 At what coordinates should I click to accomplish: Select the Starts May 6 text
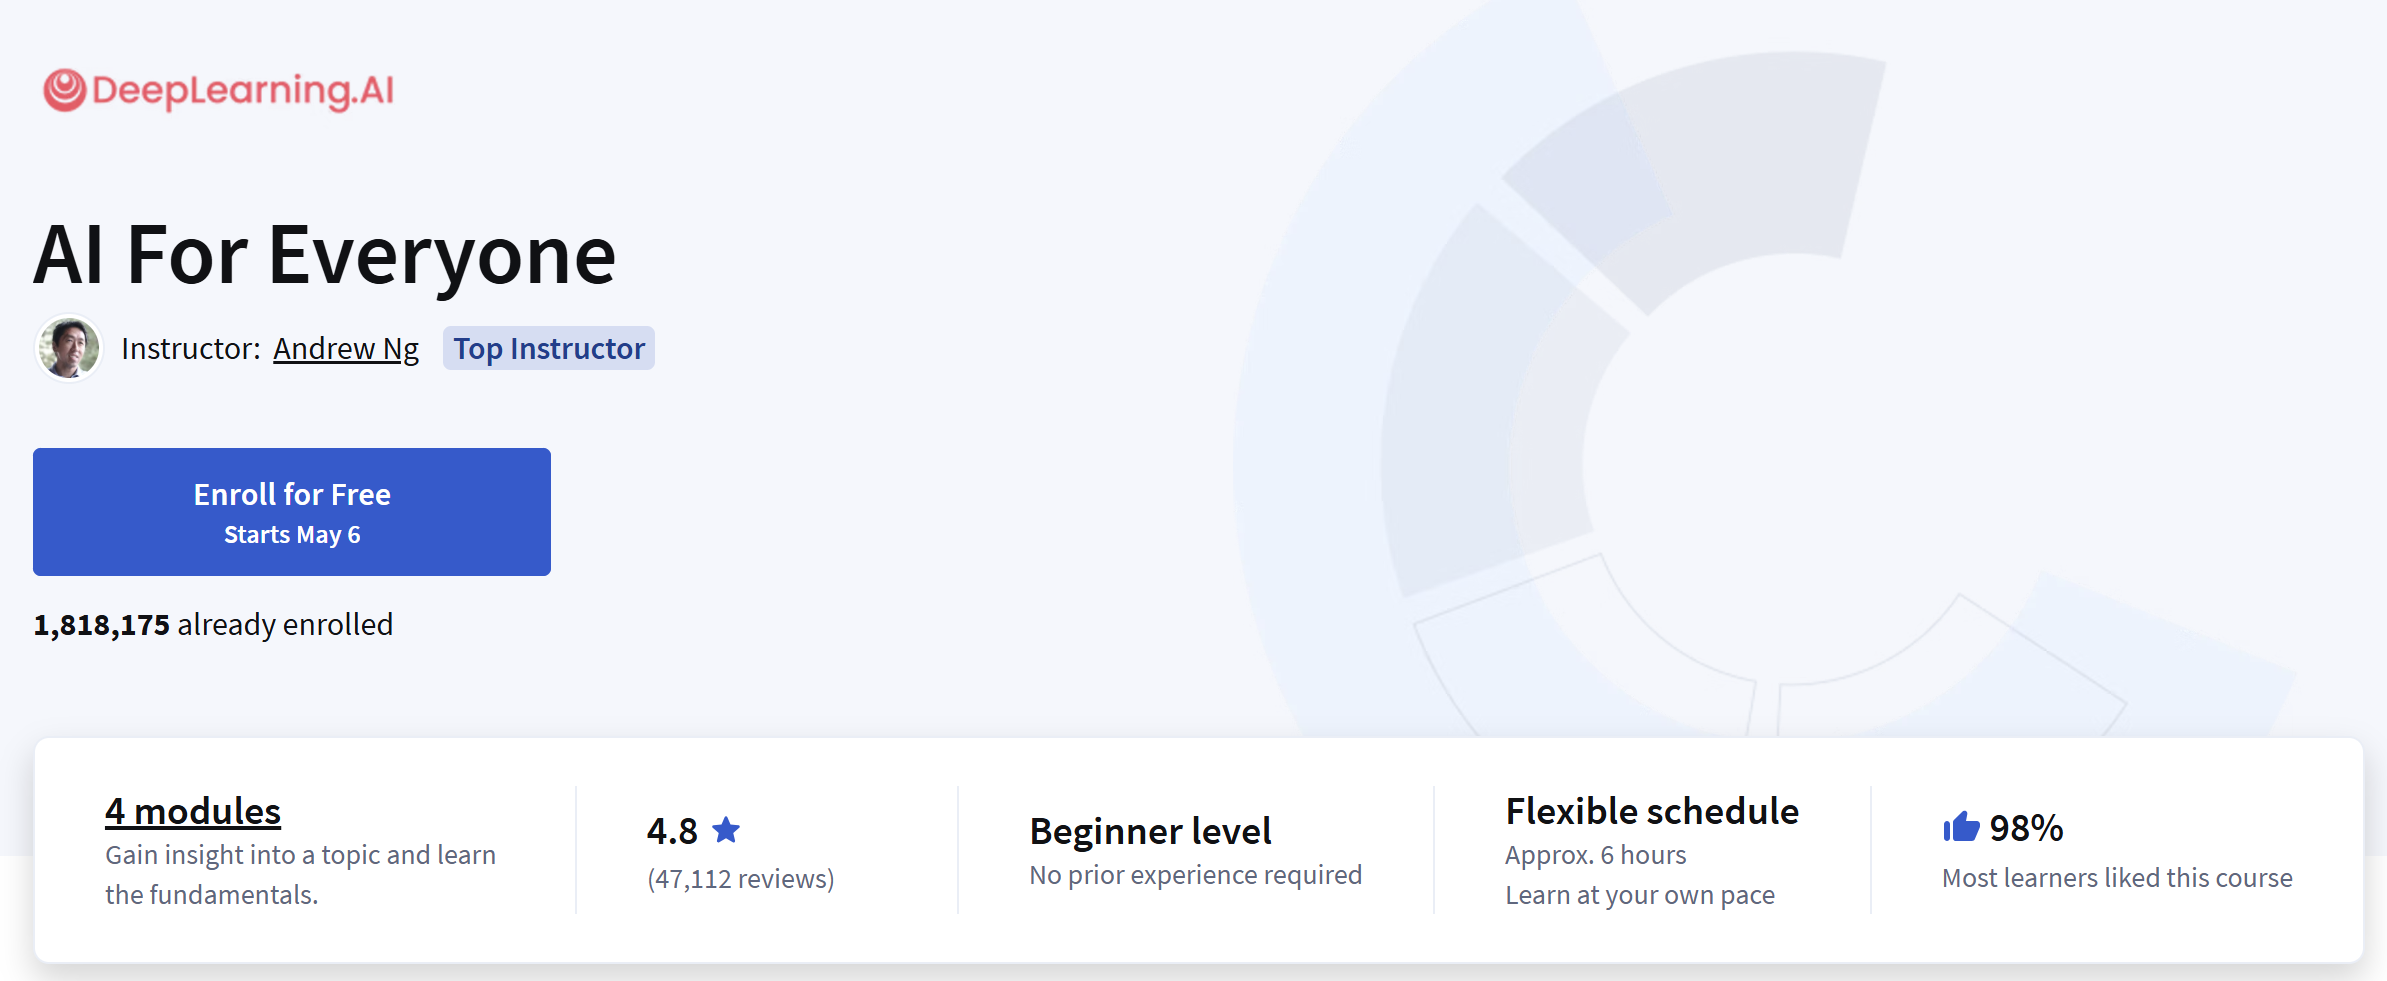tap(291, 534)
